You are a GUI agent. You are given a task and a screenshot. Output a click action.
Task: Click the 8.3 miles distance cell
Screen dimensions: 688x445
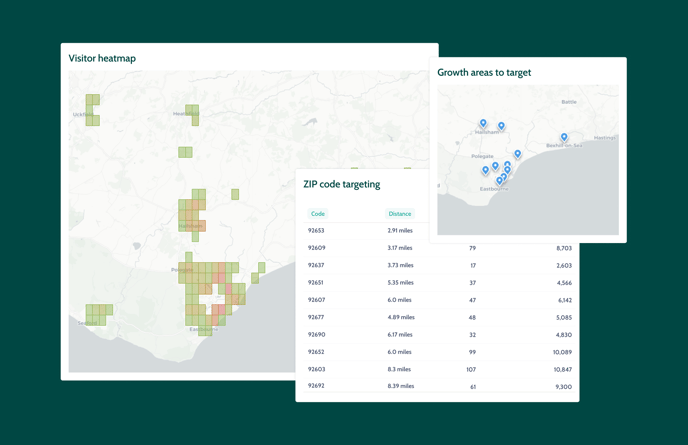click(x=399, y=369)
